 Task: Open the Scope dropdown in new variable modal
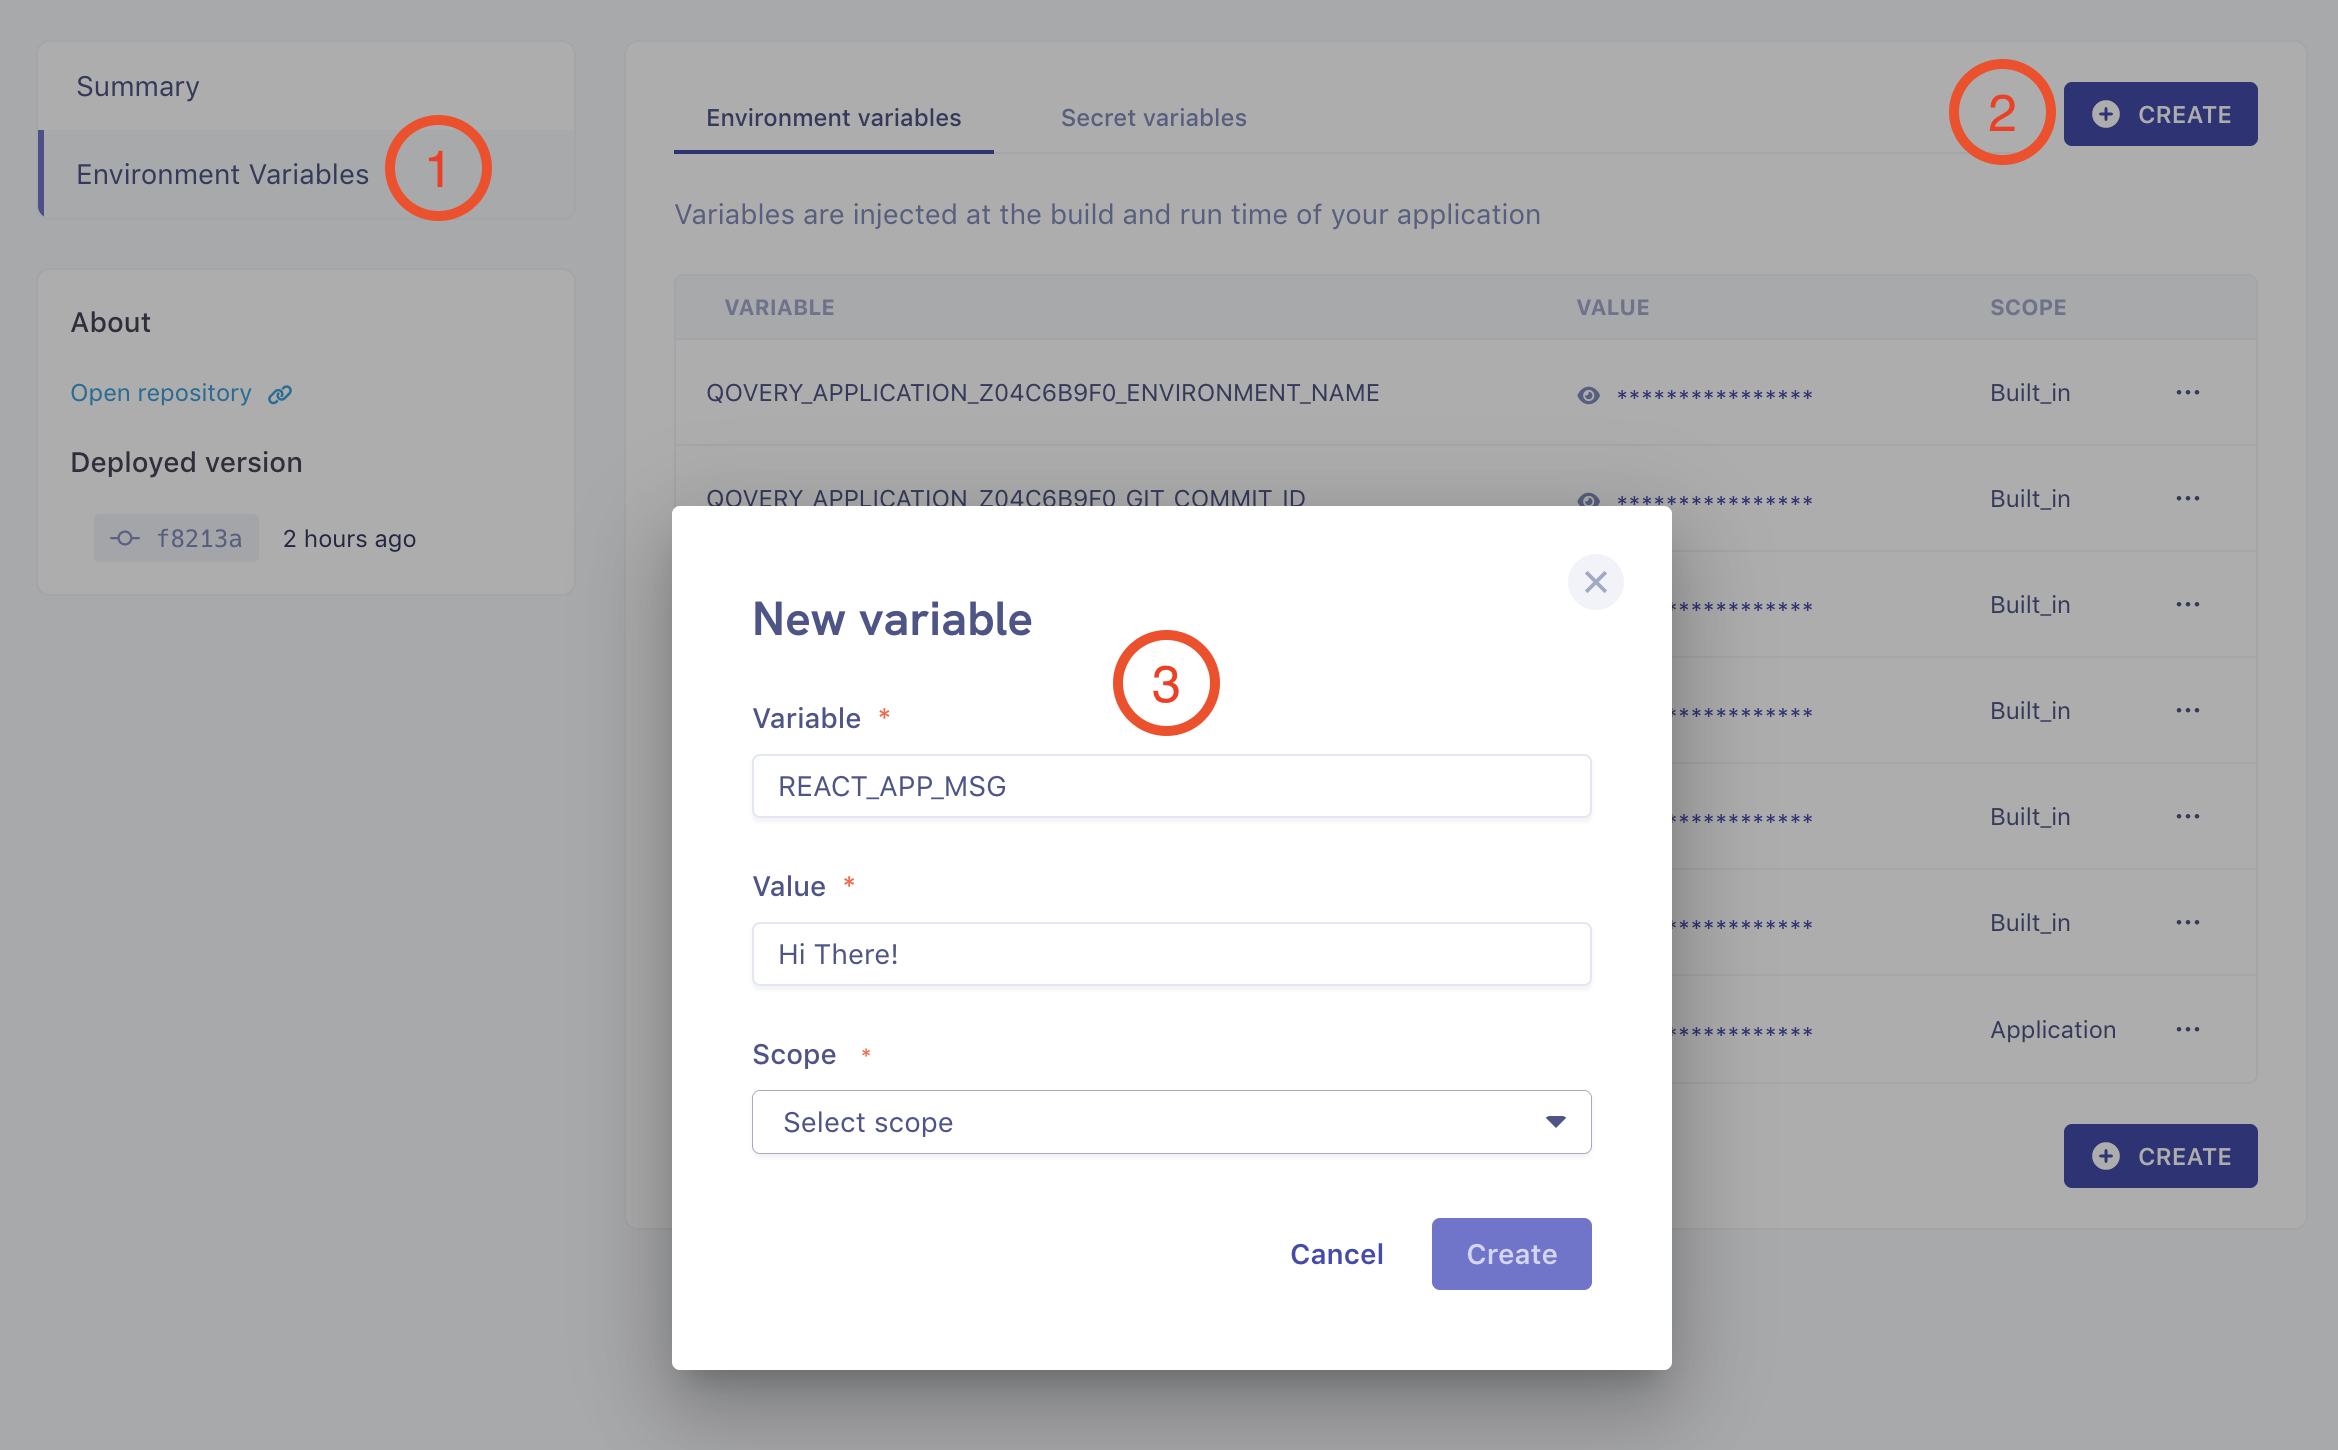click(1171, 1121)
